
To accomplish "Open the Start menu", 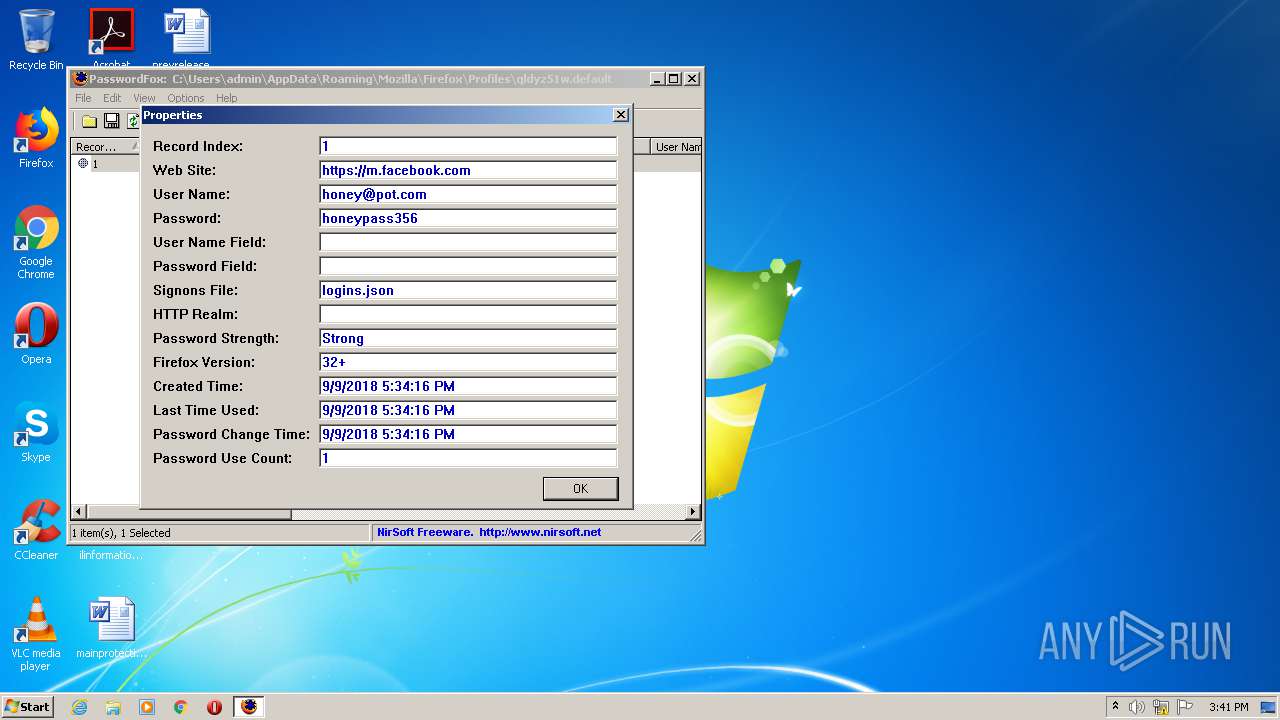I will coord(28,707).
